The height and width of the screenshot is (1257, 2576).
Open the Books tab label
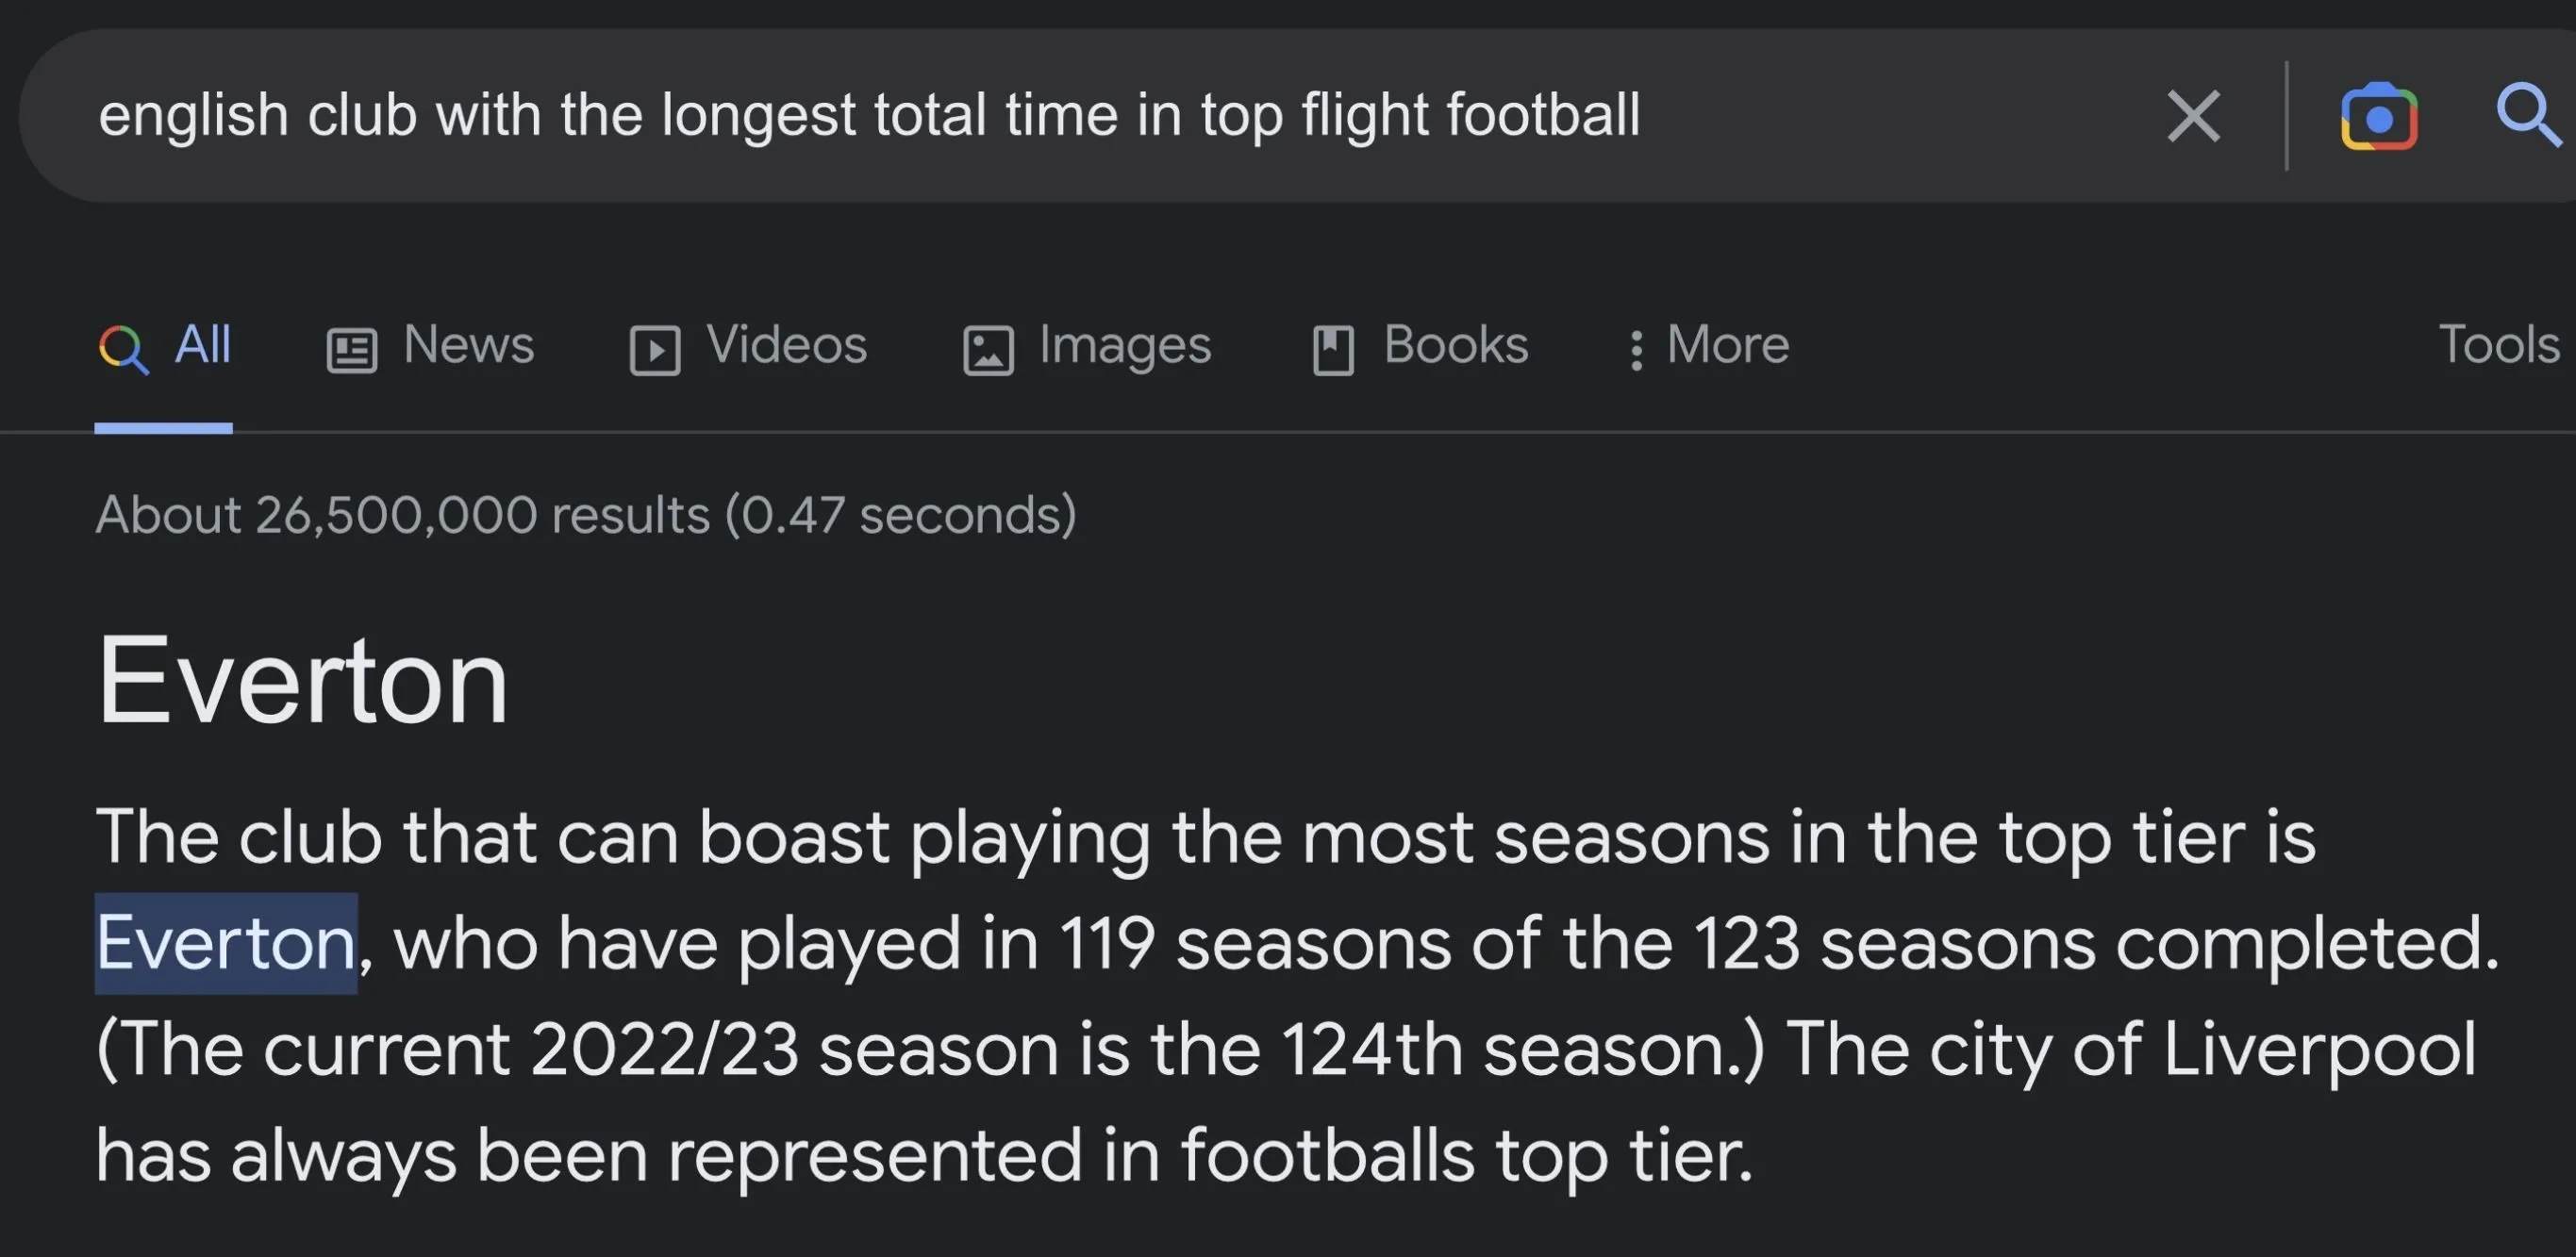[1455, 345]
